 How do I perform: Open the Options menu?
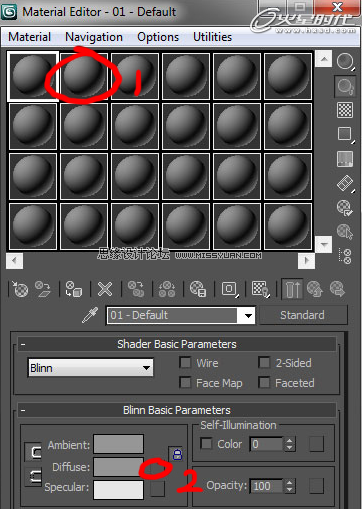tap(158, 37)
